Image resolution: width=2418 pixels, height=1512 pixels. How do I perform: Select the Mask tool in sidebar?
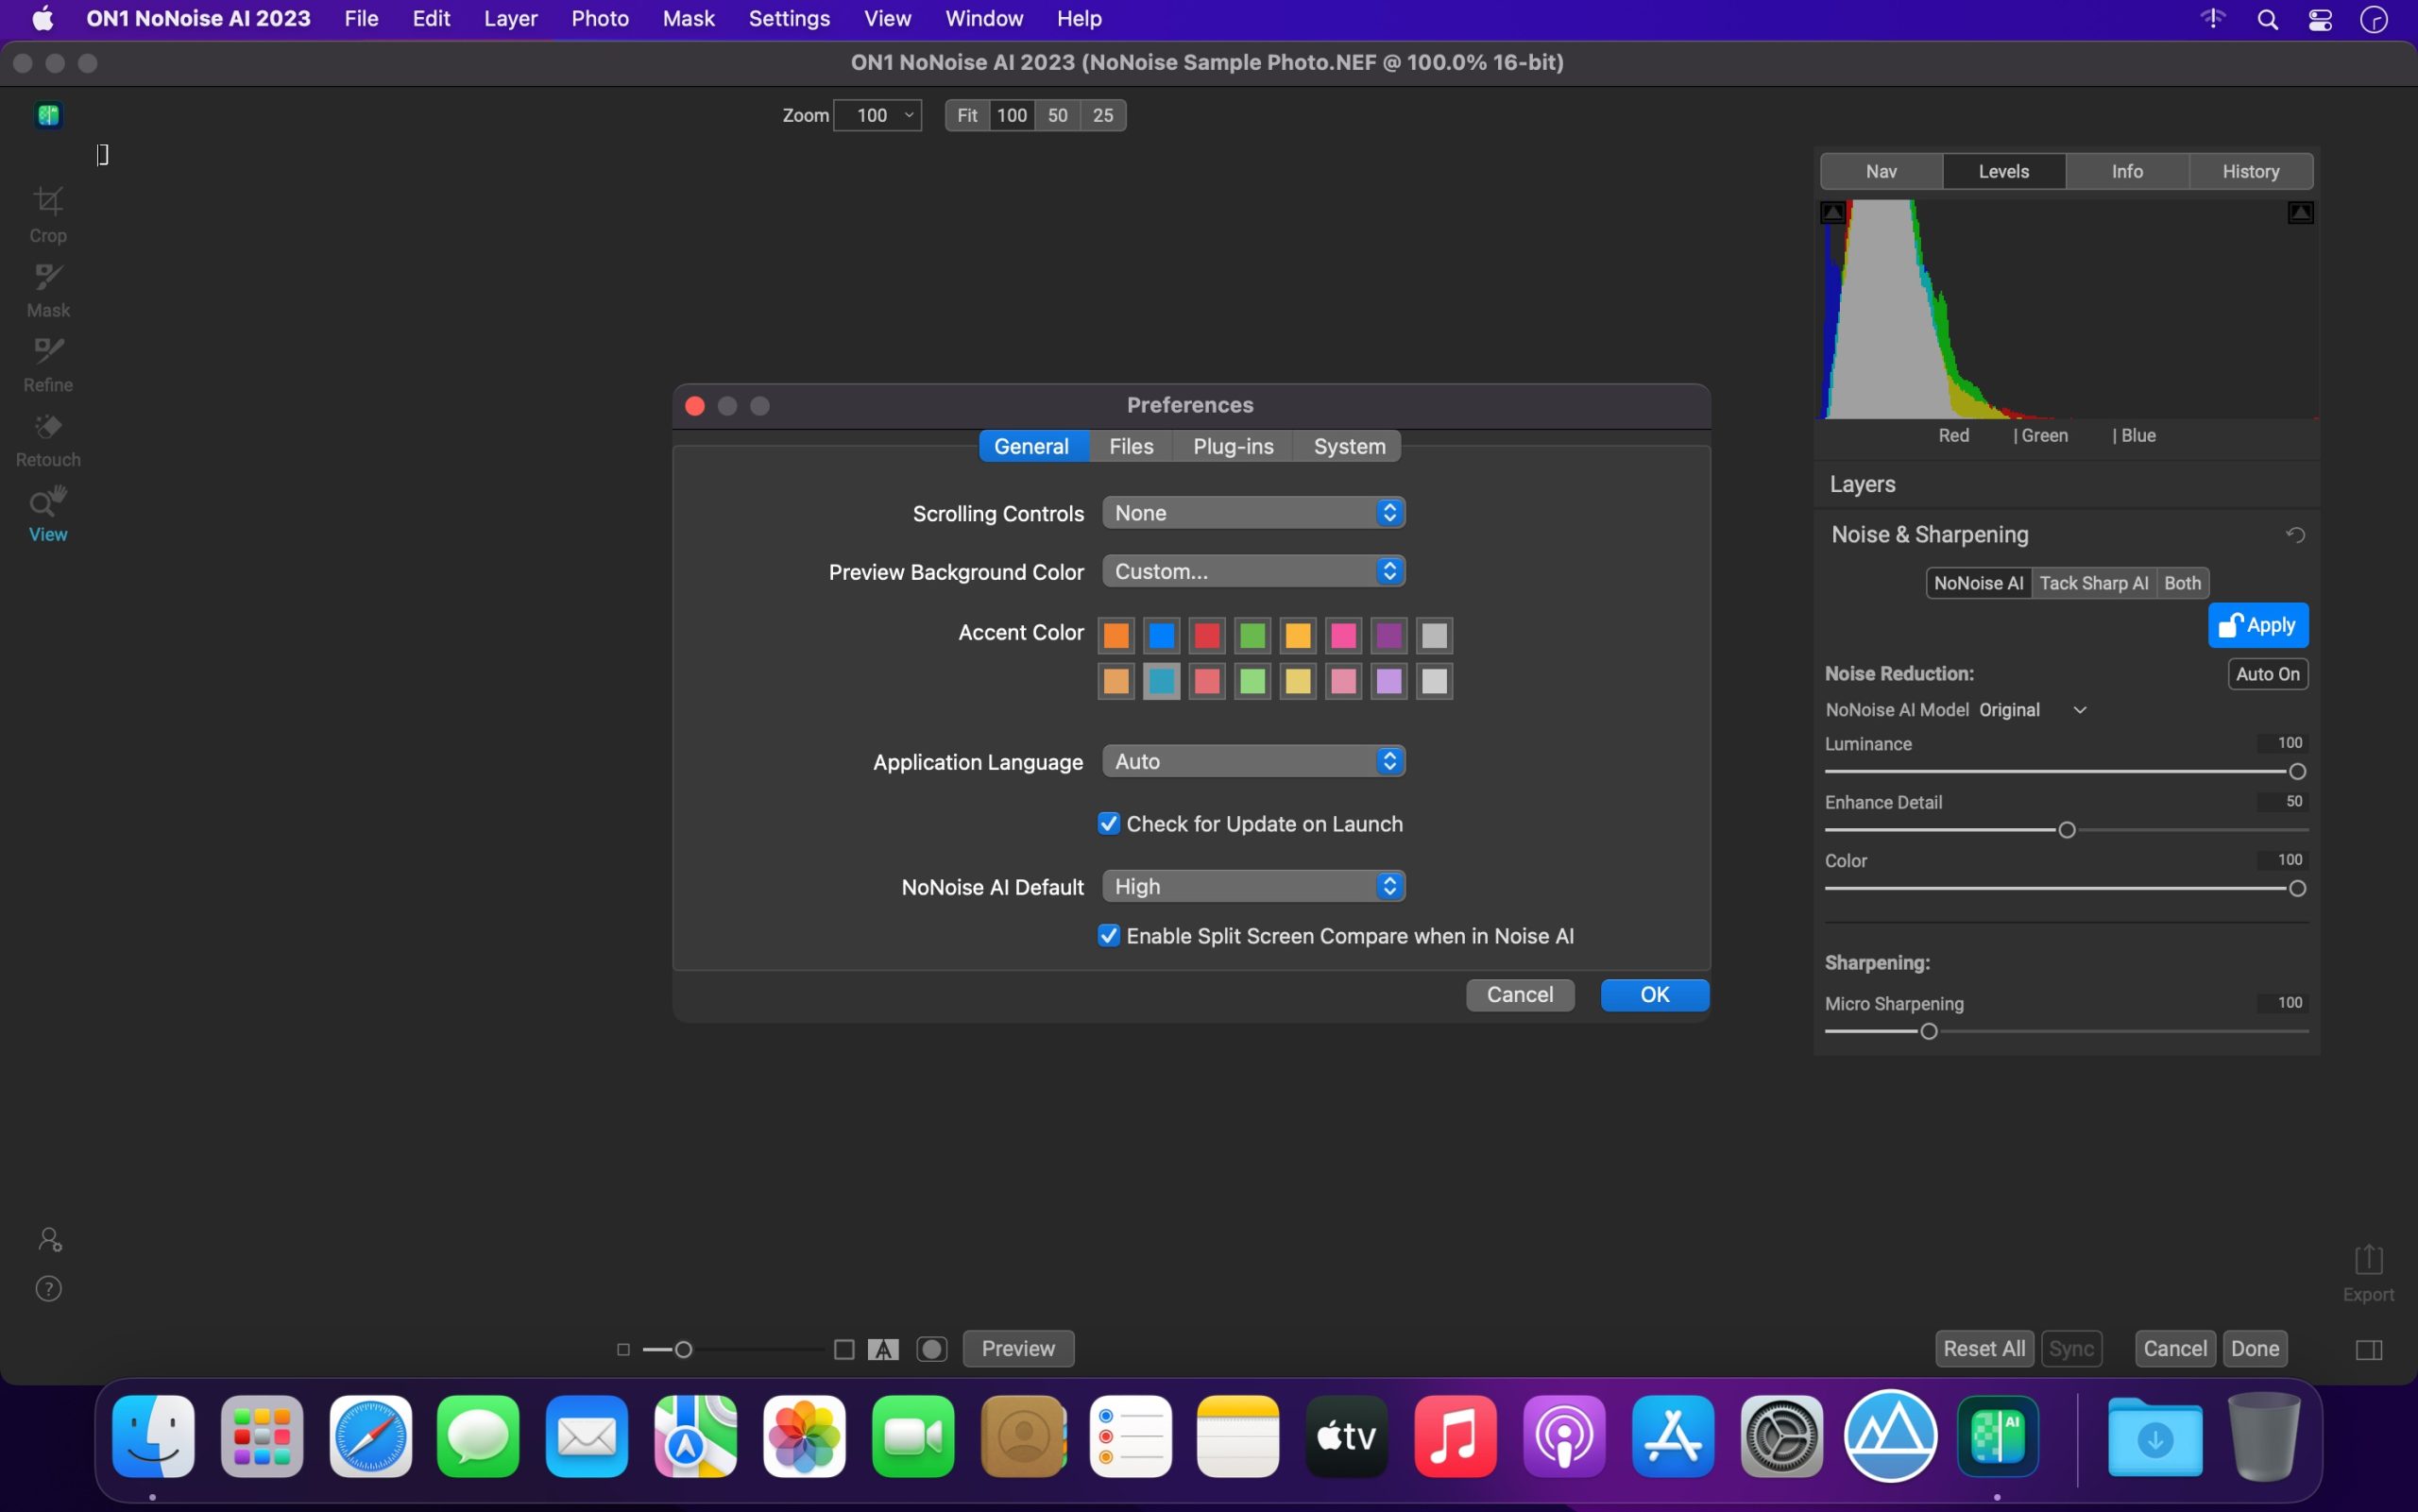click(x=47, y=288)
